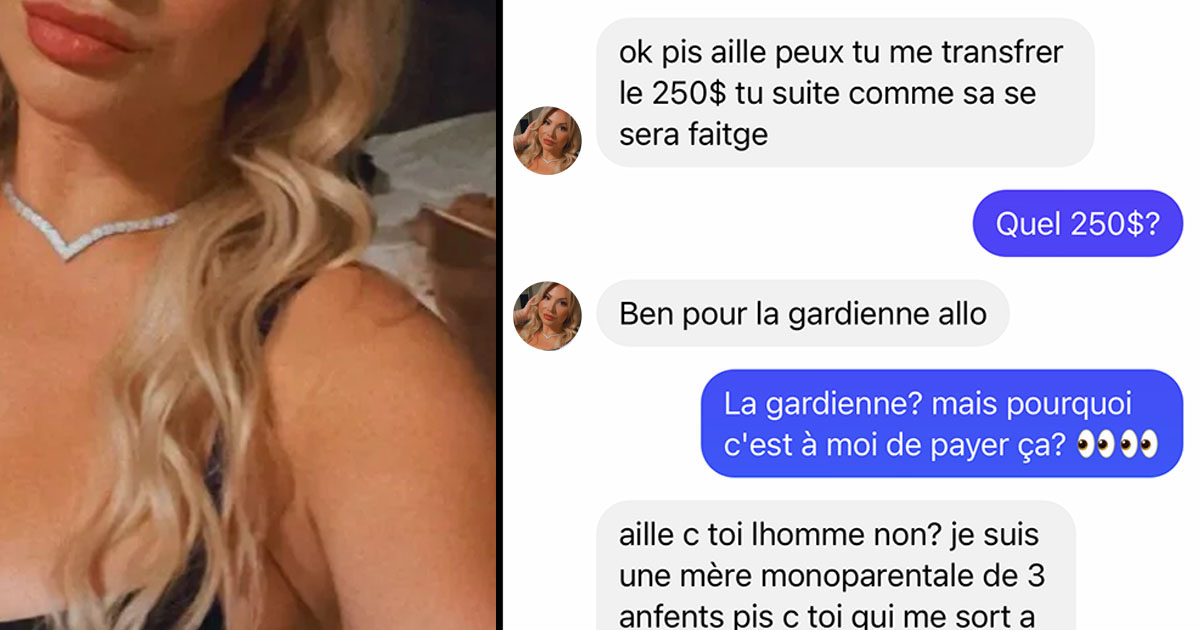Select the 'aille c toi lhomme non?' message

tap(836, 566)
